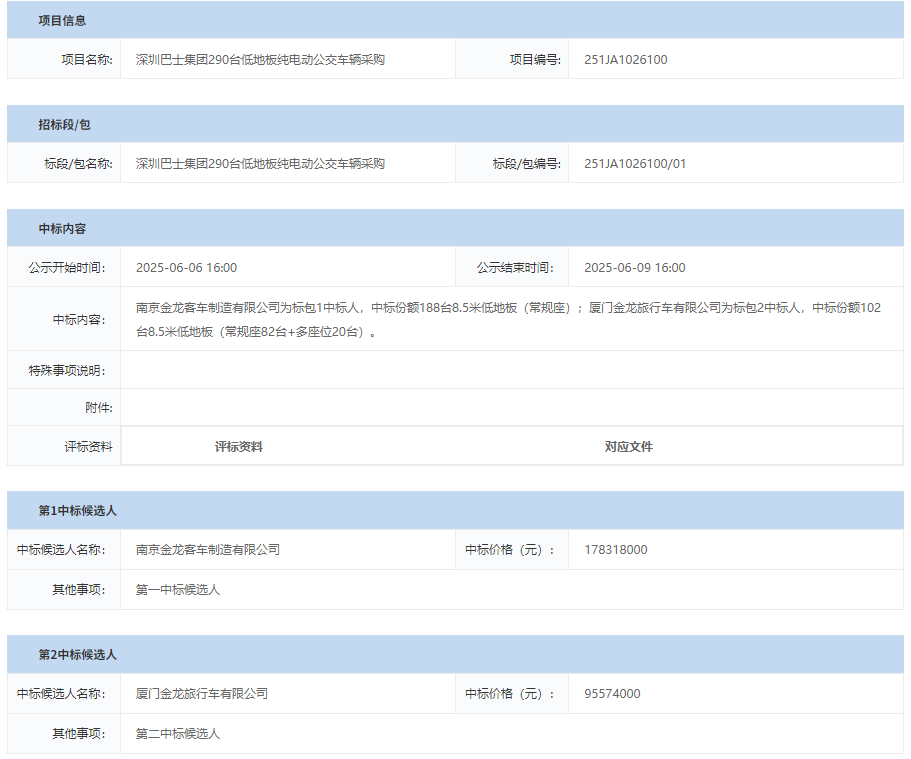Click the 第1中标候选人 section header

coord(455,510)
